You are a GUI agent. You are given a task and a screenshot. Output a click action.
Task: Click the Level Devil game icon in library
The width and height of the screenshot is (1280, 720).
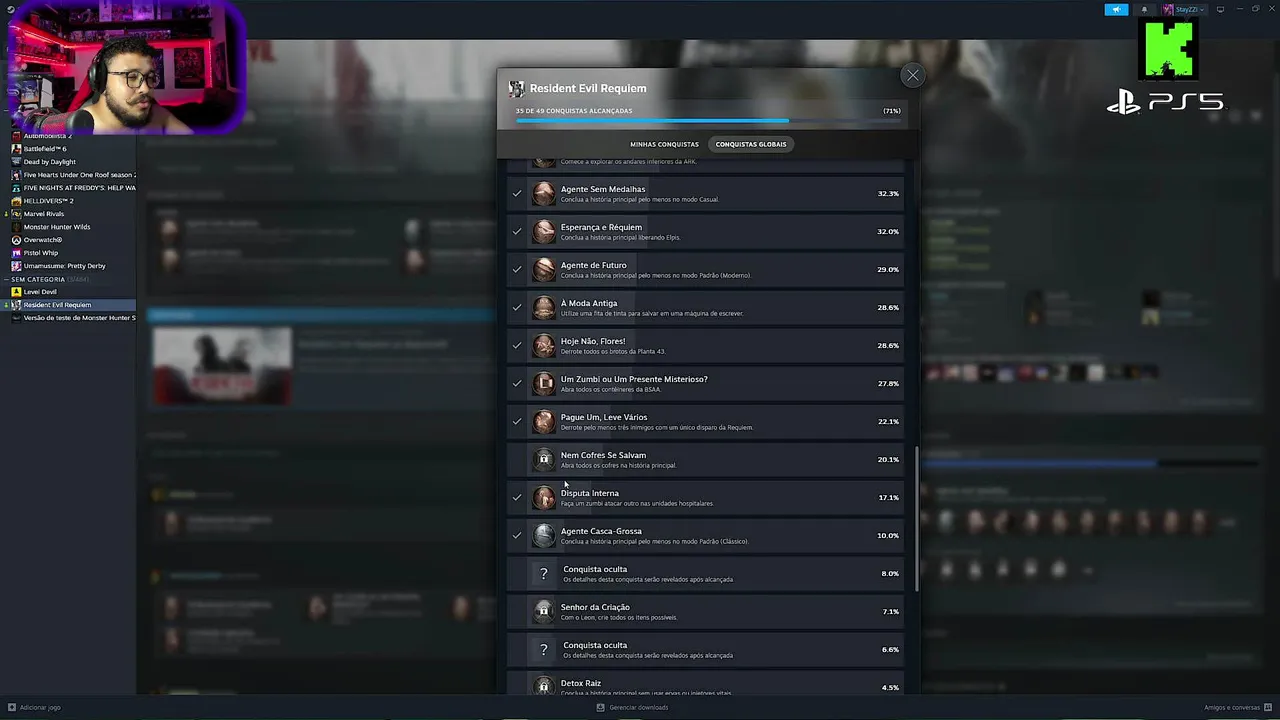click(x=16, y=292)
